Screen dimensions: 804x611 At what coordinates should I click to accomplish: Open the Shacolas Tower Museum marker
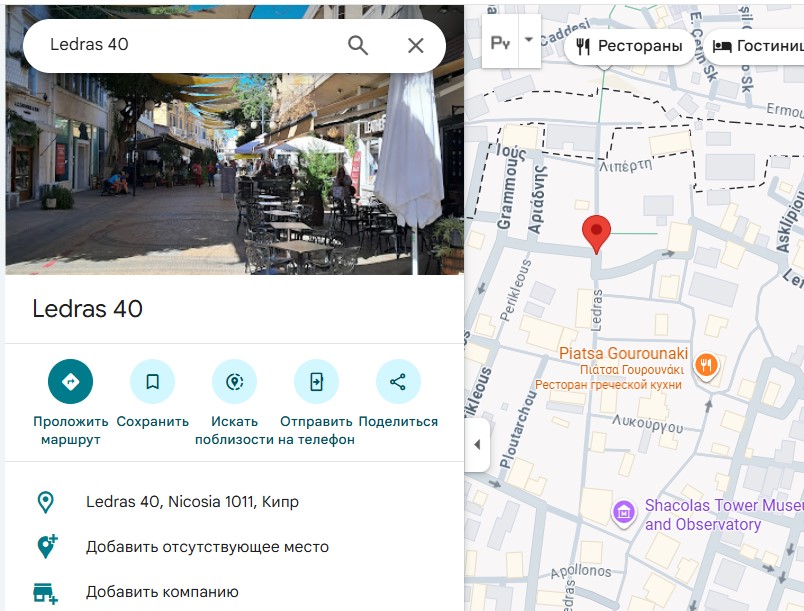pyautogui.click(x=624, y=514)
